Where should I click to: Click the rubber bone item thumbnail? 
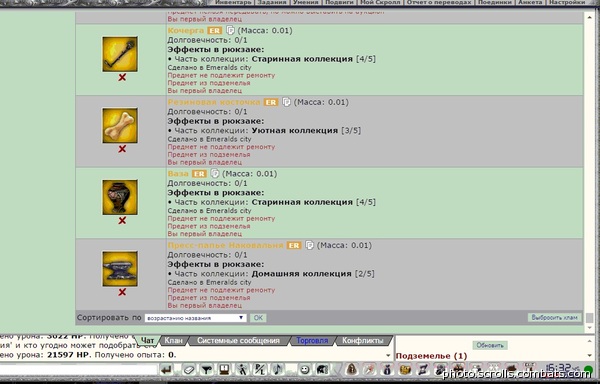[120, 125]
